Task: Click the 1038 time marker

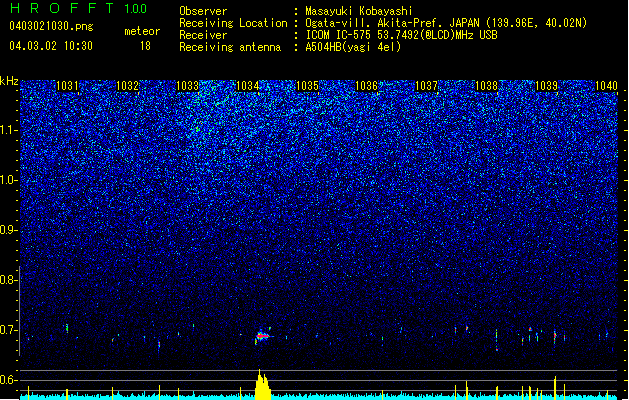Action: point(486,86)
